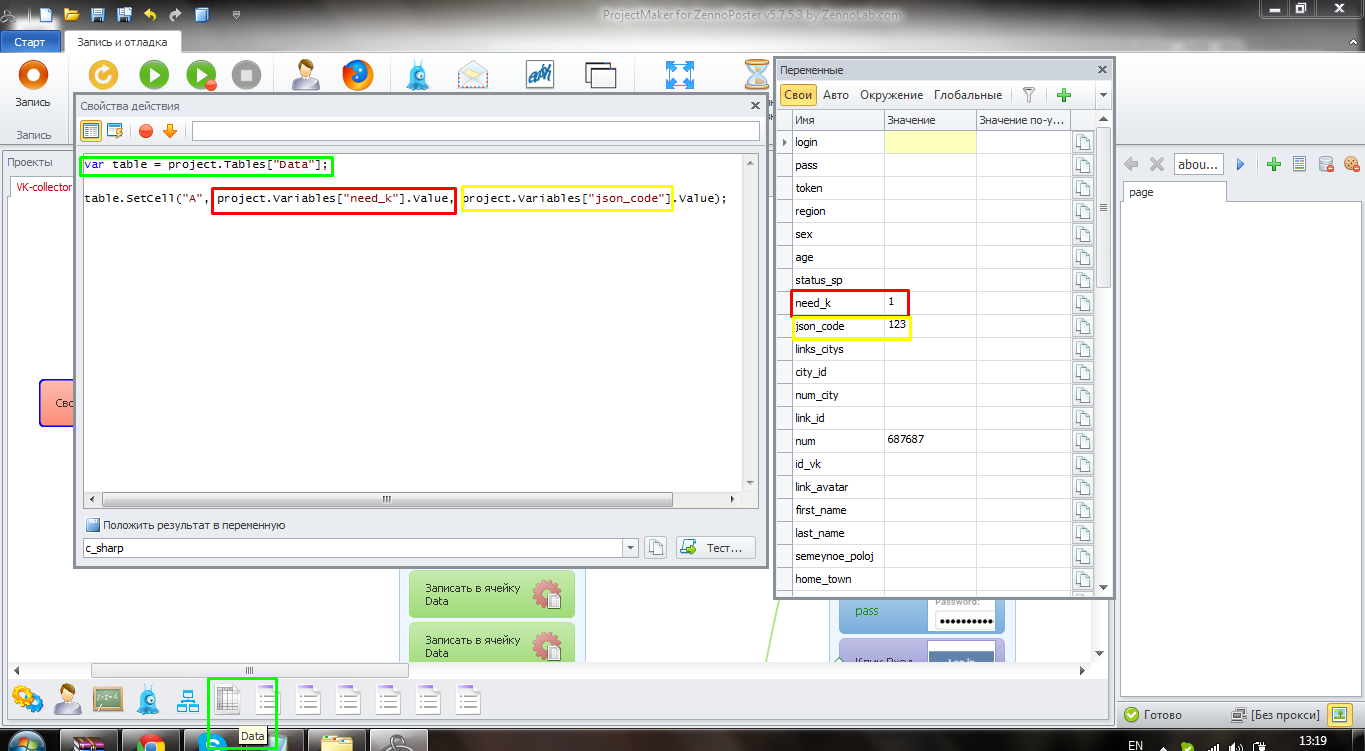Toggle Положить результат в переменную checkbox
1365x751 pixels.
pyautogui.click(x=92, y=525)
